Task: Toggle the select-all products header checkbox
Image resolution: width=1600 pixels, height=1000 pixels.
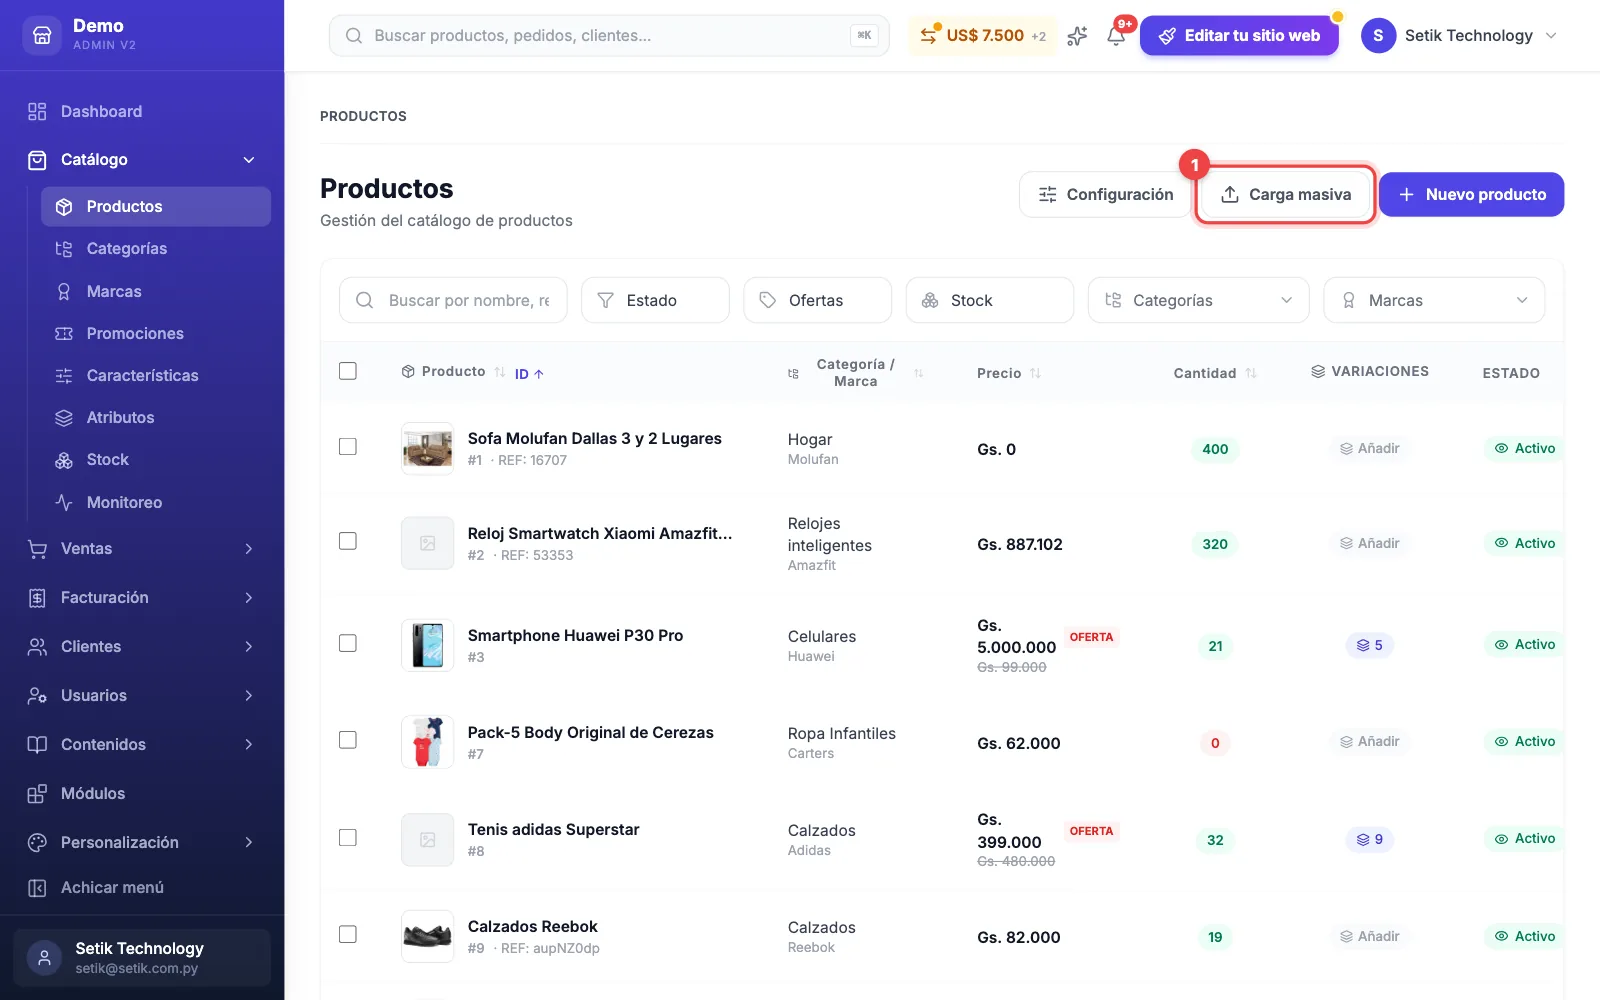Action: [348, 371]
